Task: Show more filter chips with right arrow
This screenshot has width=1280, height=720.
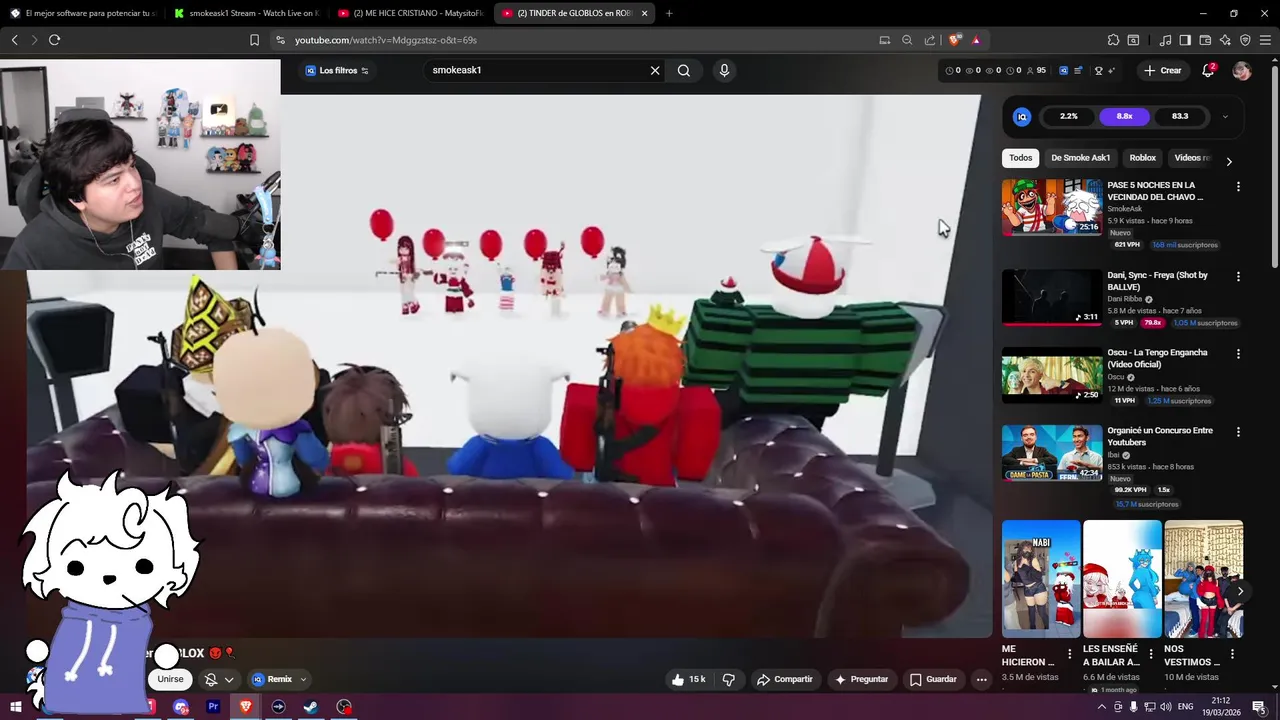Action: 1229,161
